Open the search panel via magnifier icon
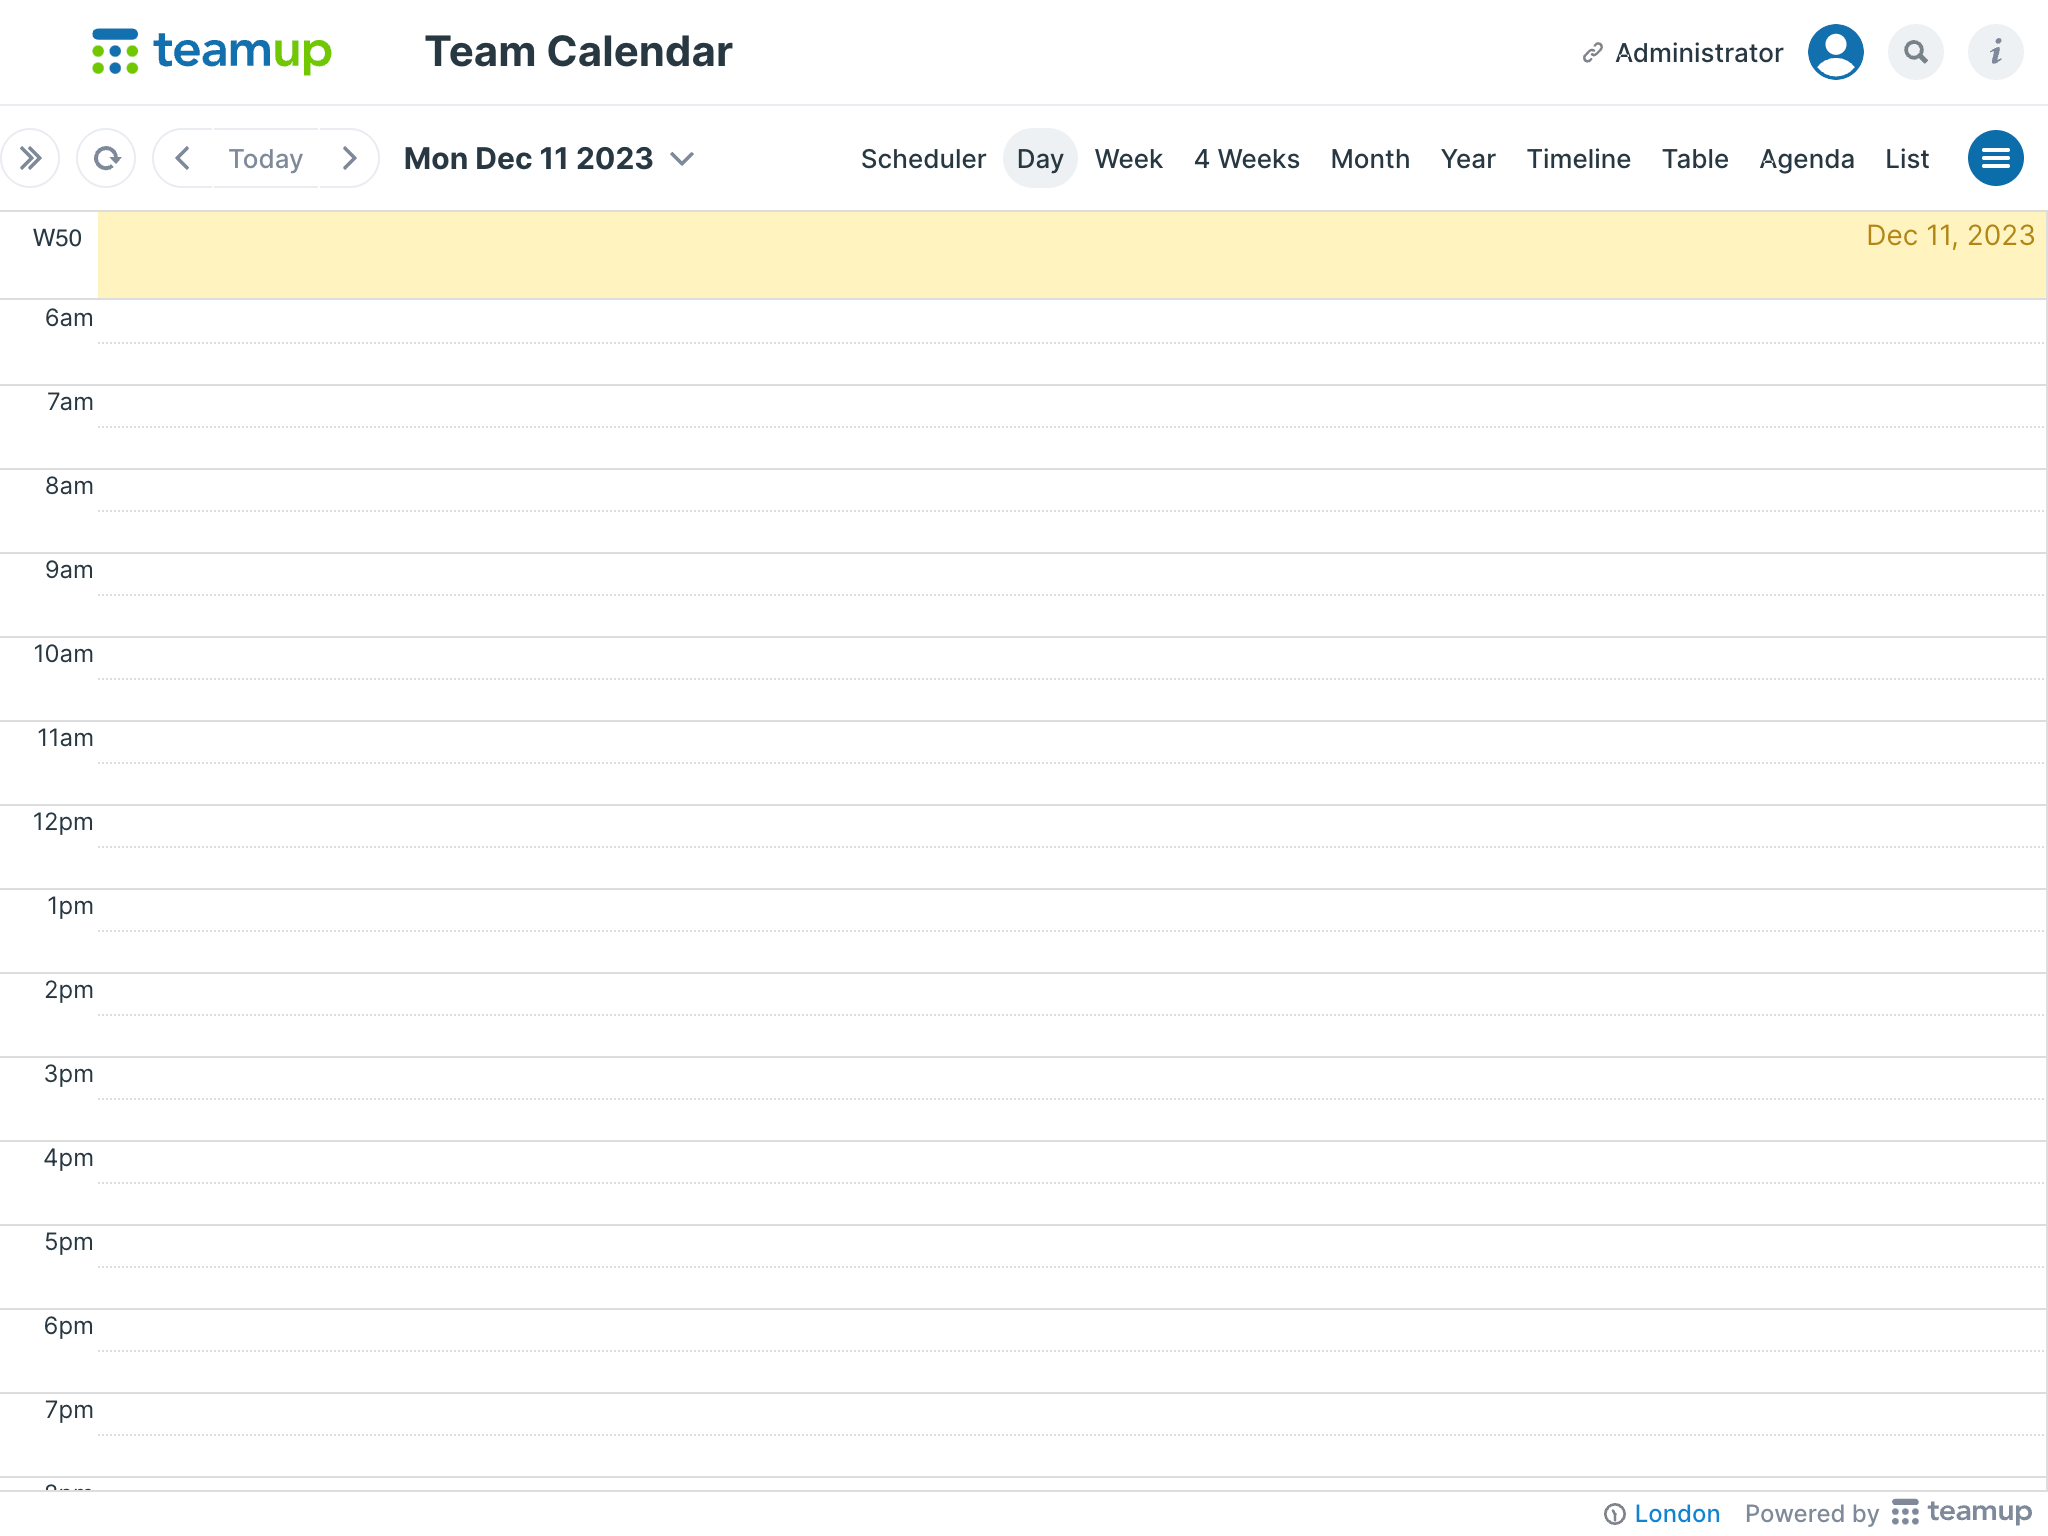The image size is (2048, 1536). coord(1915,52)
